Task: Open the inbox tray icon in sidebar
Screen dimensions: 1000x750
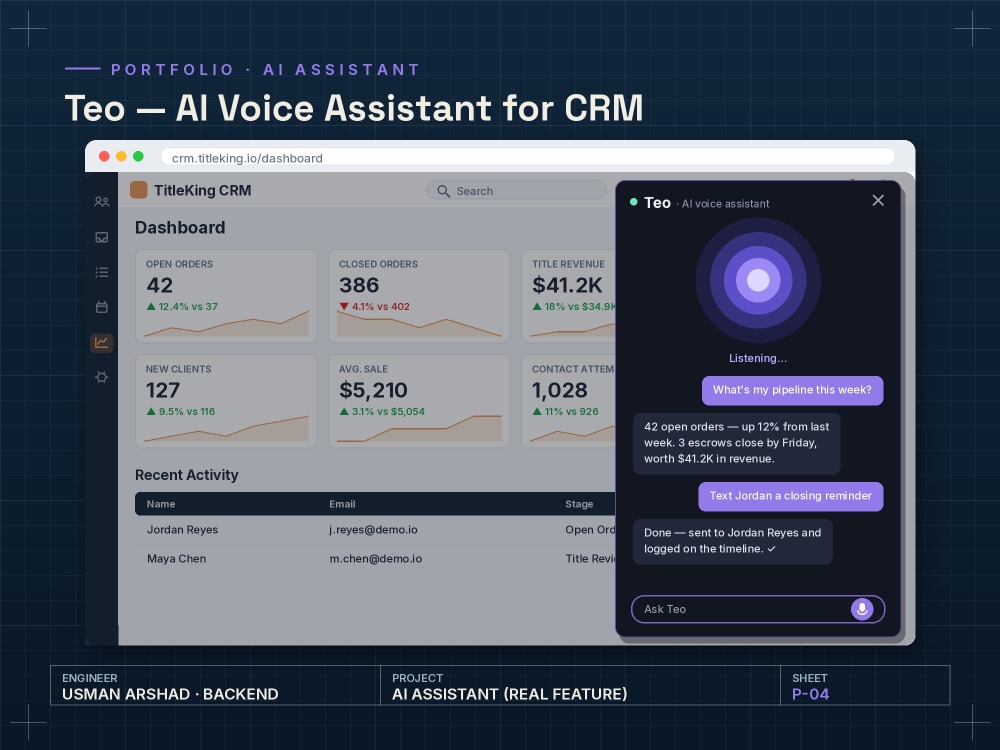Action: point(101,237)
